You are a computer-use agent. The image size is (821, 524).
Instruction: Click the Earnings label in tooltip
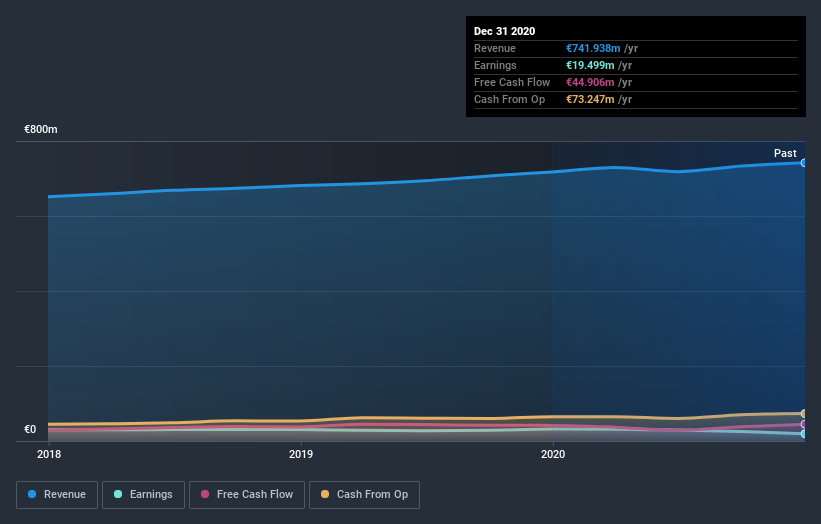click(x=495, y=65)
